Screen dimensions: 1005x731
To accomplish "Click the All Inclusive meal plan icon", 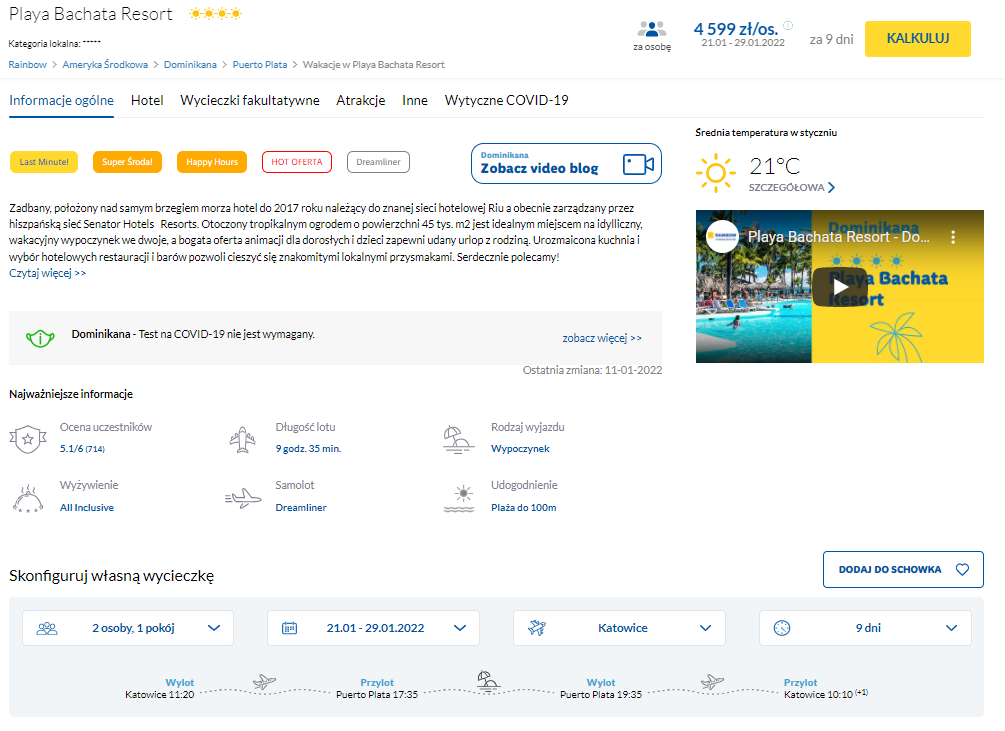I will [x=27, y=496].
